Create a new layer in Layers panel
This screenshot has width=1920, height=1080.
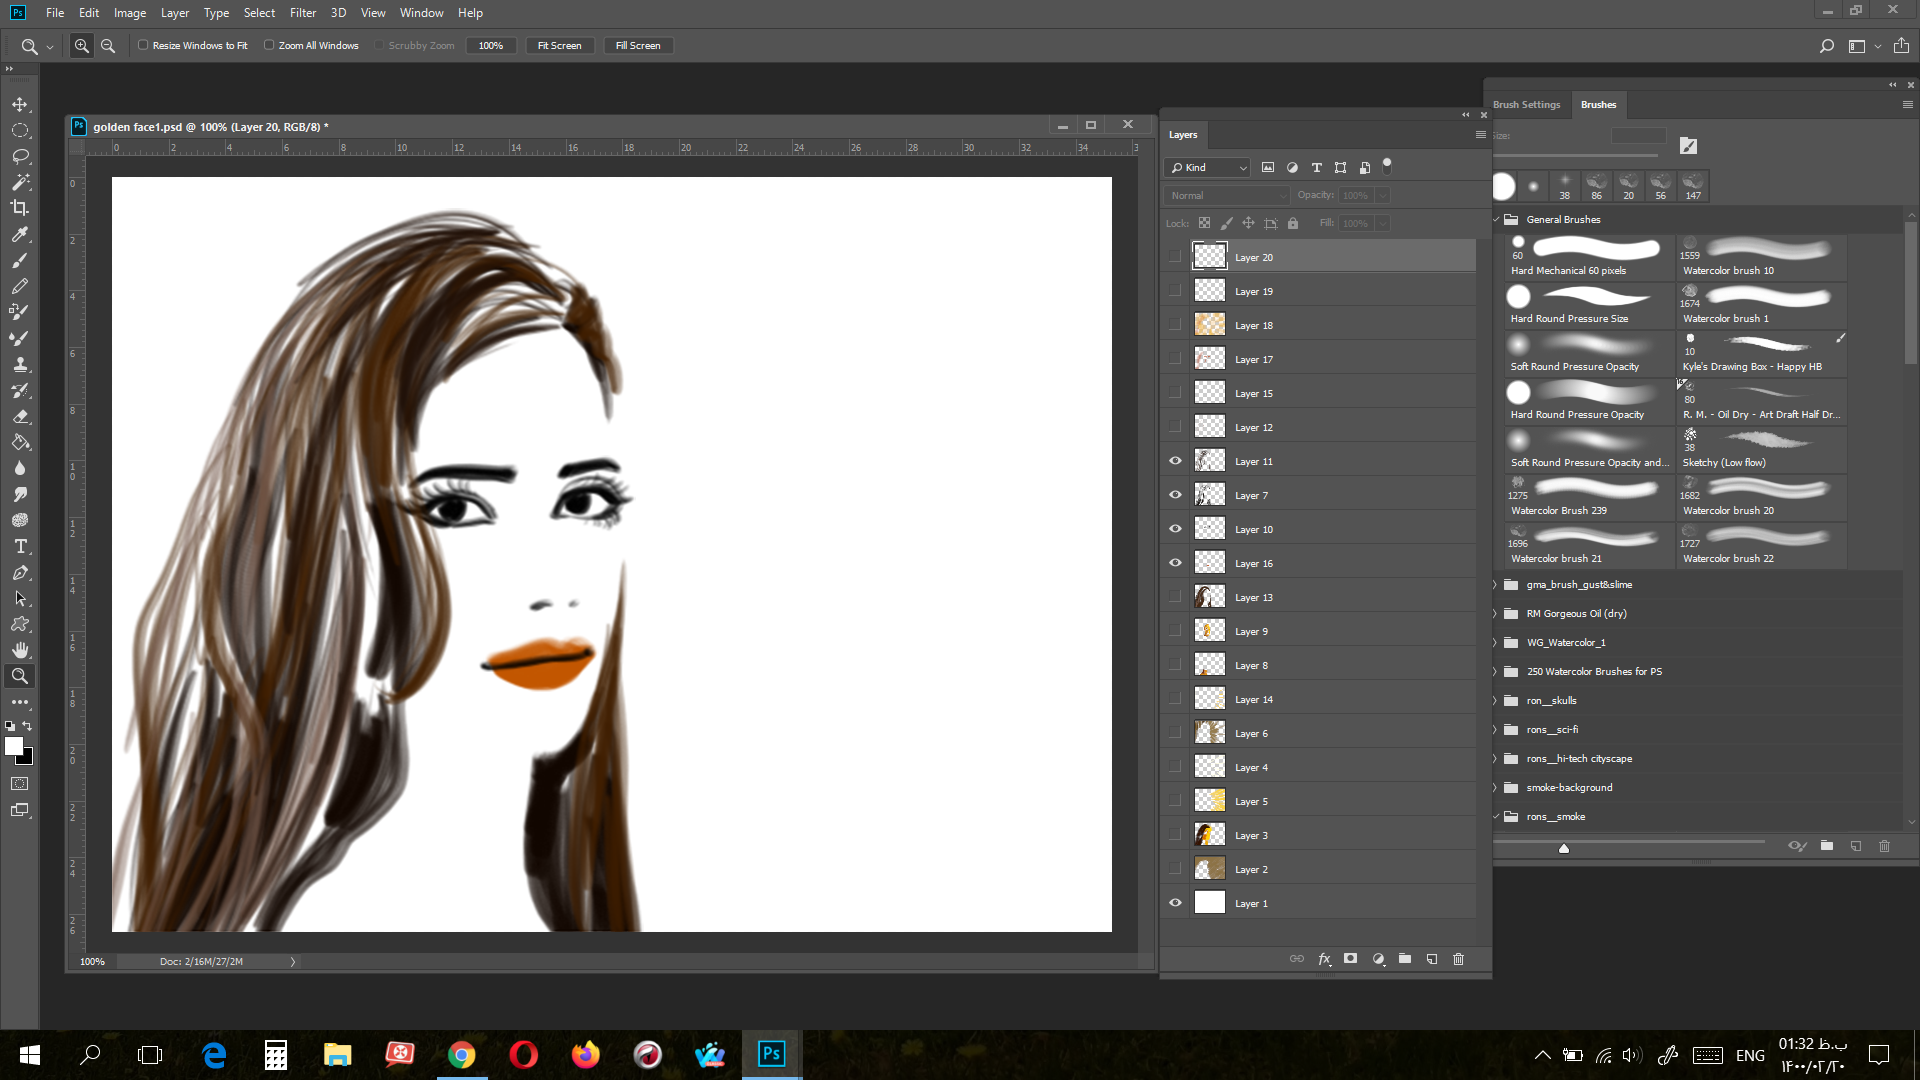(x=1432, y=959)
